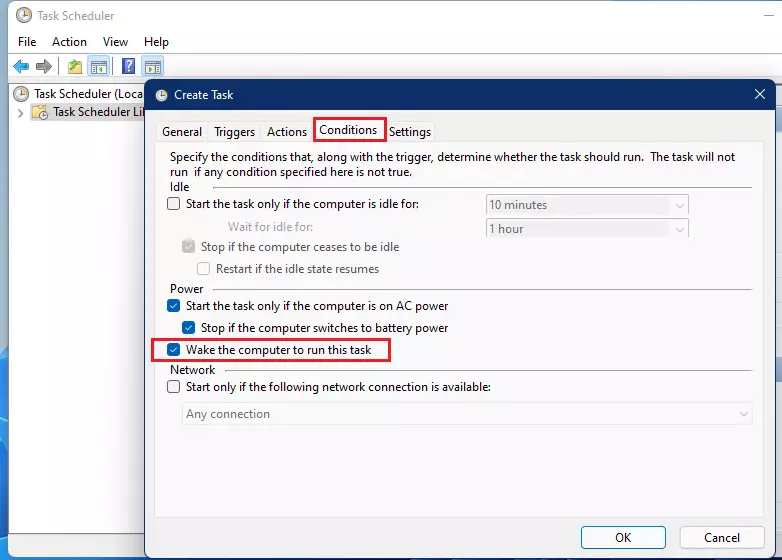Image resolution: width=782 pixels, height=560 pixels.
Task: Click the Create Task dialog clock icon
Action: coord(162,95)
